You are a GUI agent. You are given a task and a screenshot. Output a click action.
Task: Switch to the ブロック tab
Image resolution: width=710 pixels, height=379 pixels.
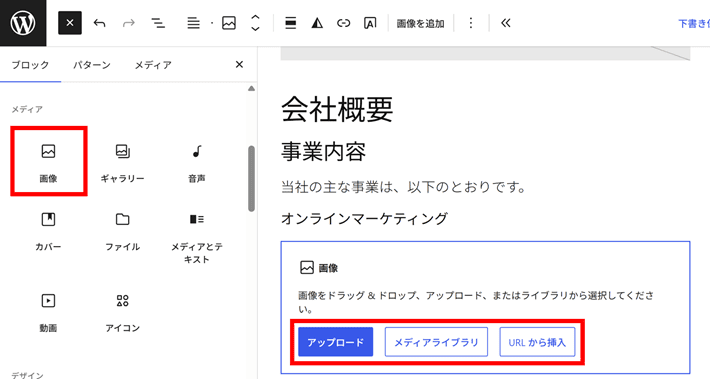[x=30, y=65]
